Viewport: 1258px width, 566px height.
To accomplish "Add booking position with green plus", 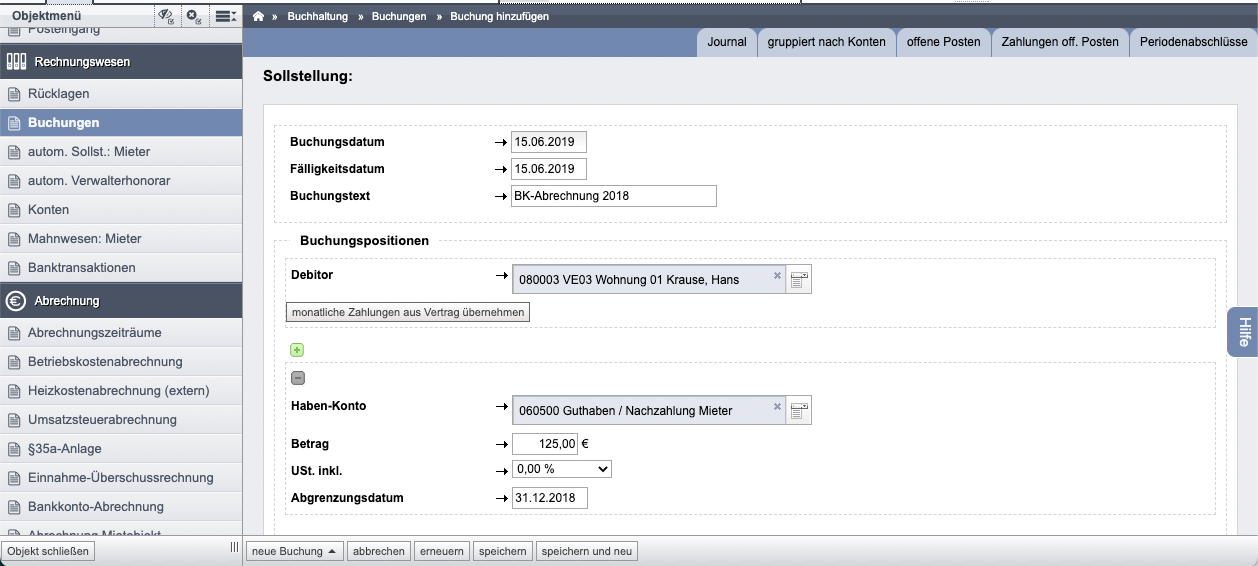I will pos(297,350).
